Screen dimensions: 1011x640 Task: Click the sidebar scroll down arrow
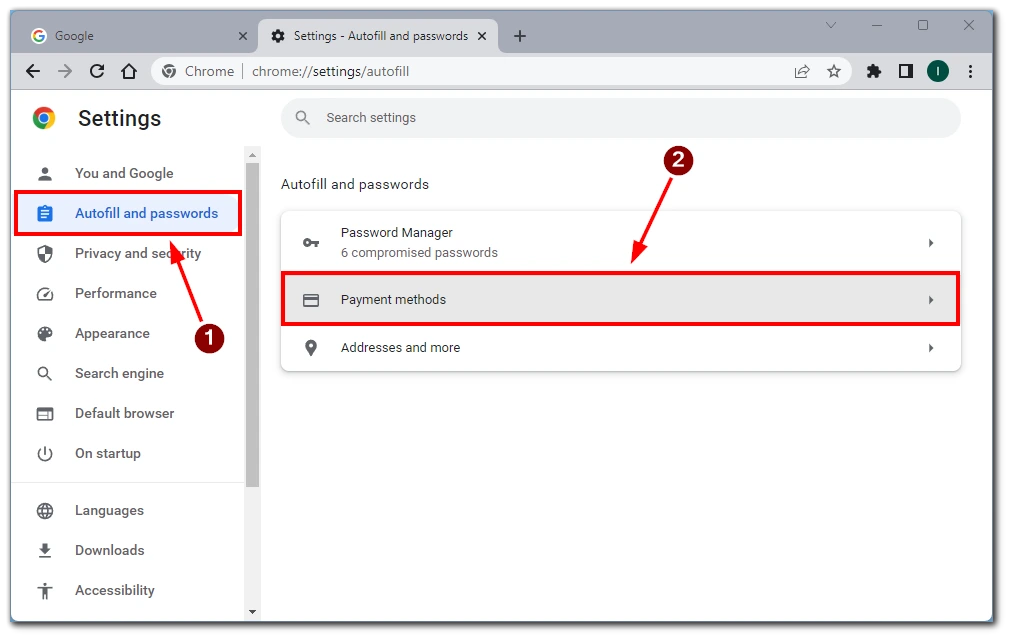tap(252, 612)
